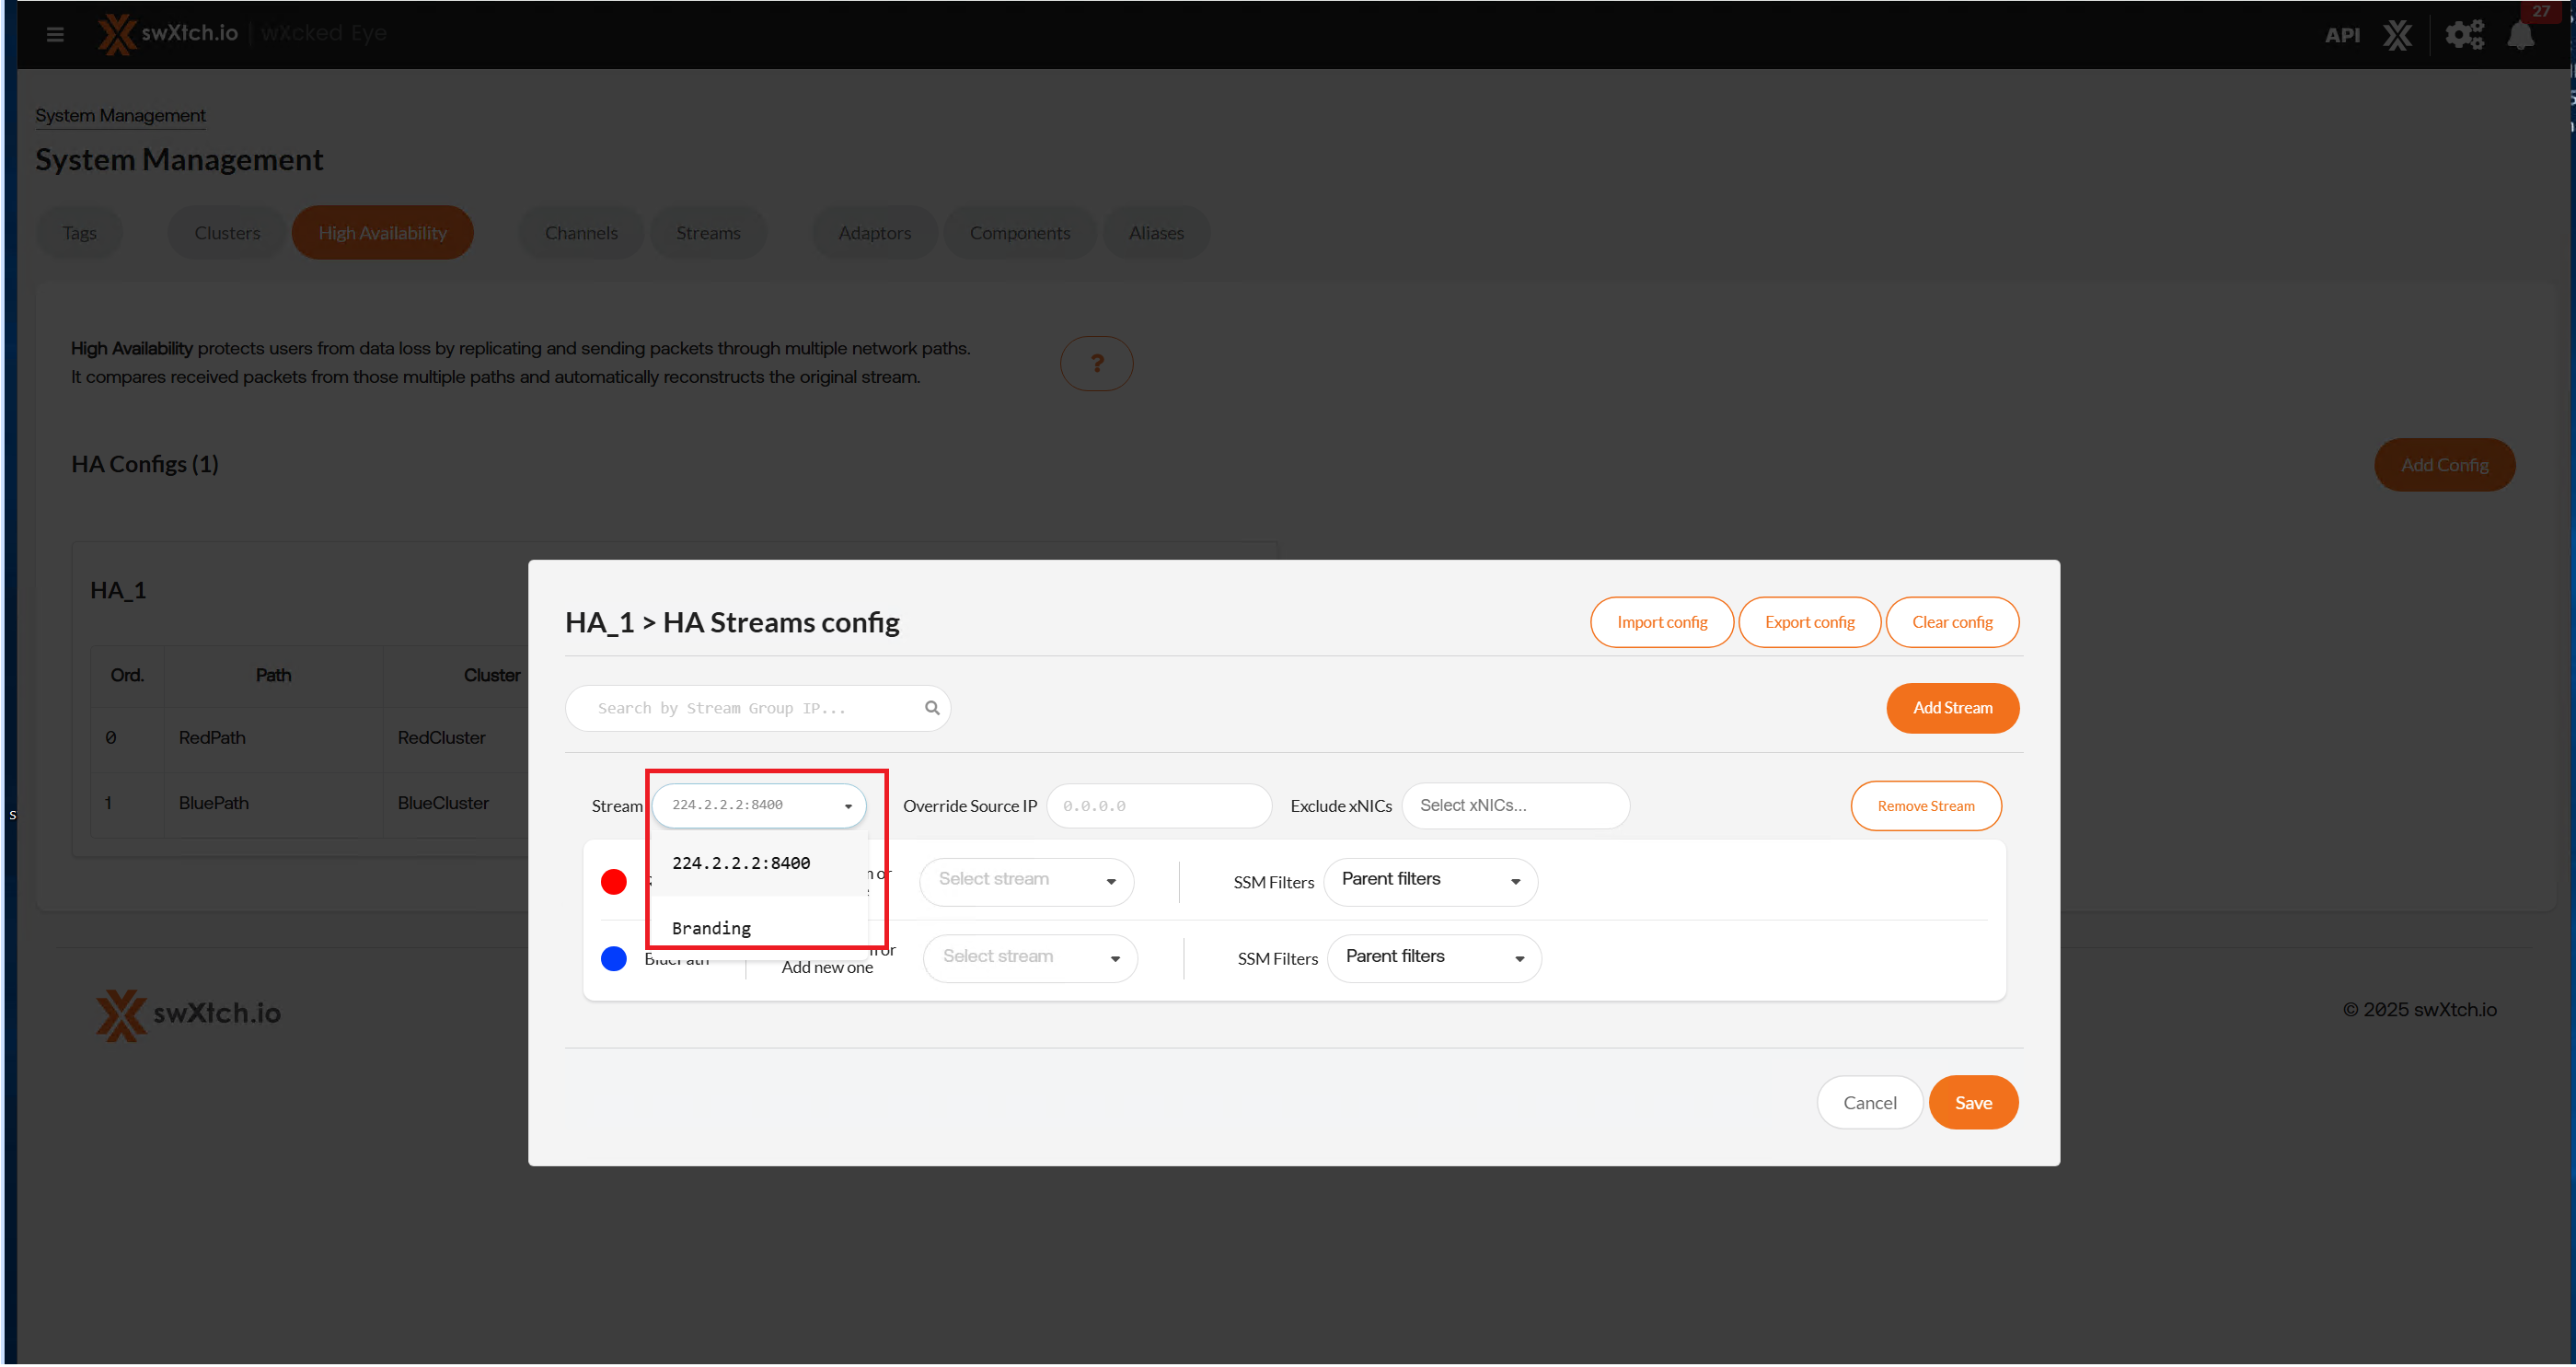The image size is (2576, 1367).
Task: Open the settings gears icon
Action: click(x=2464, y=36)
